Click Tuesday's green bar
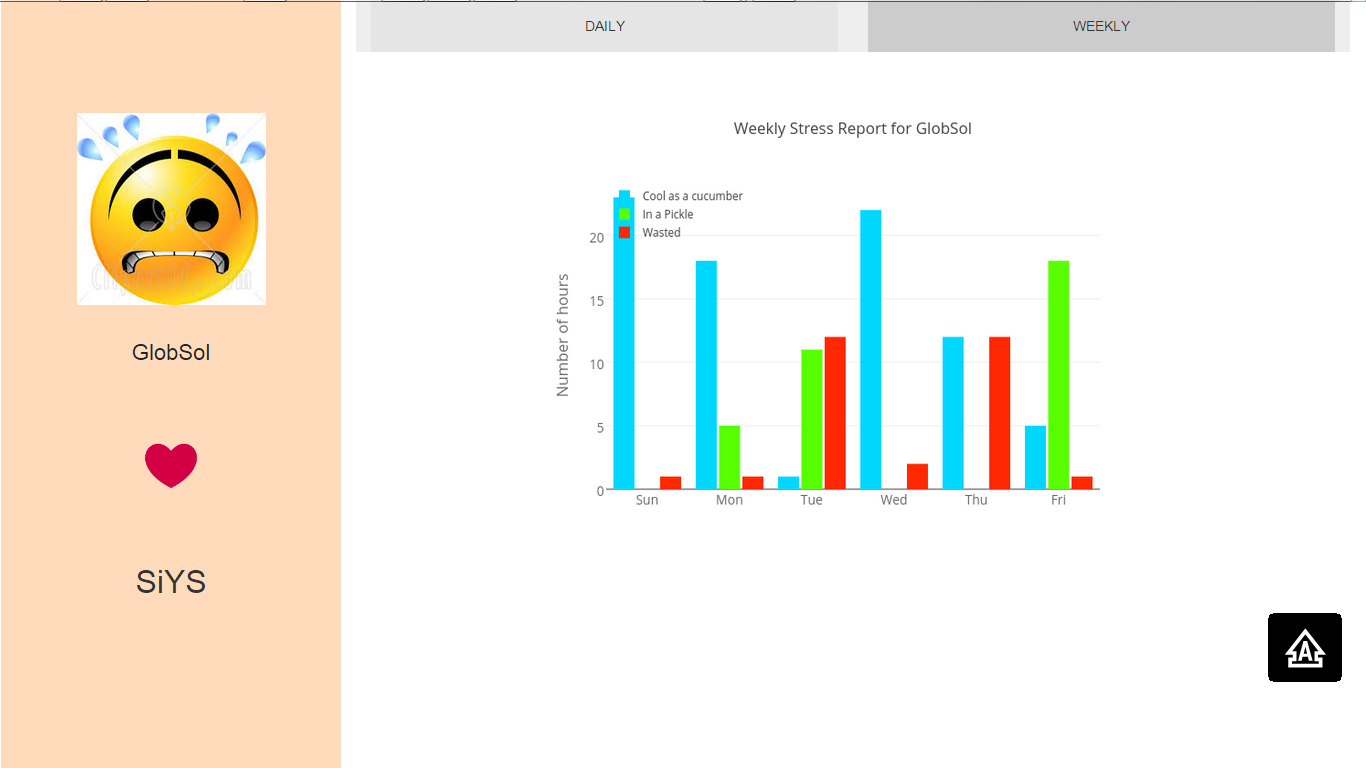 point(812,420)
